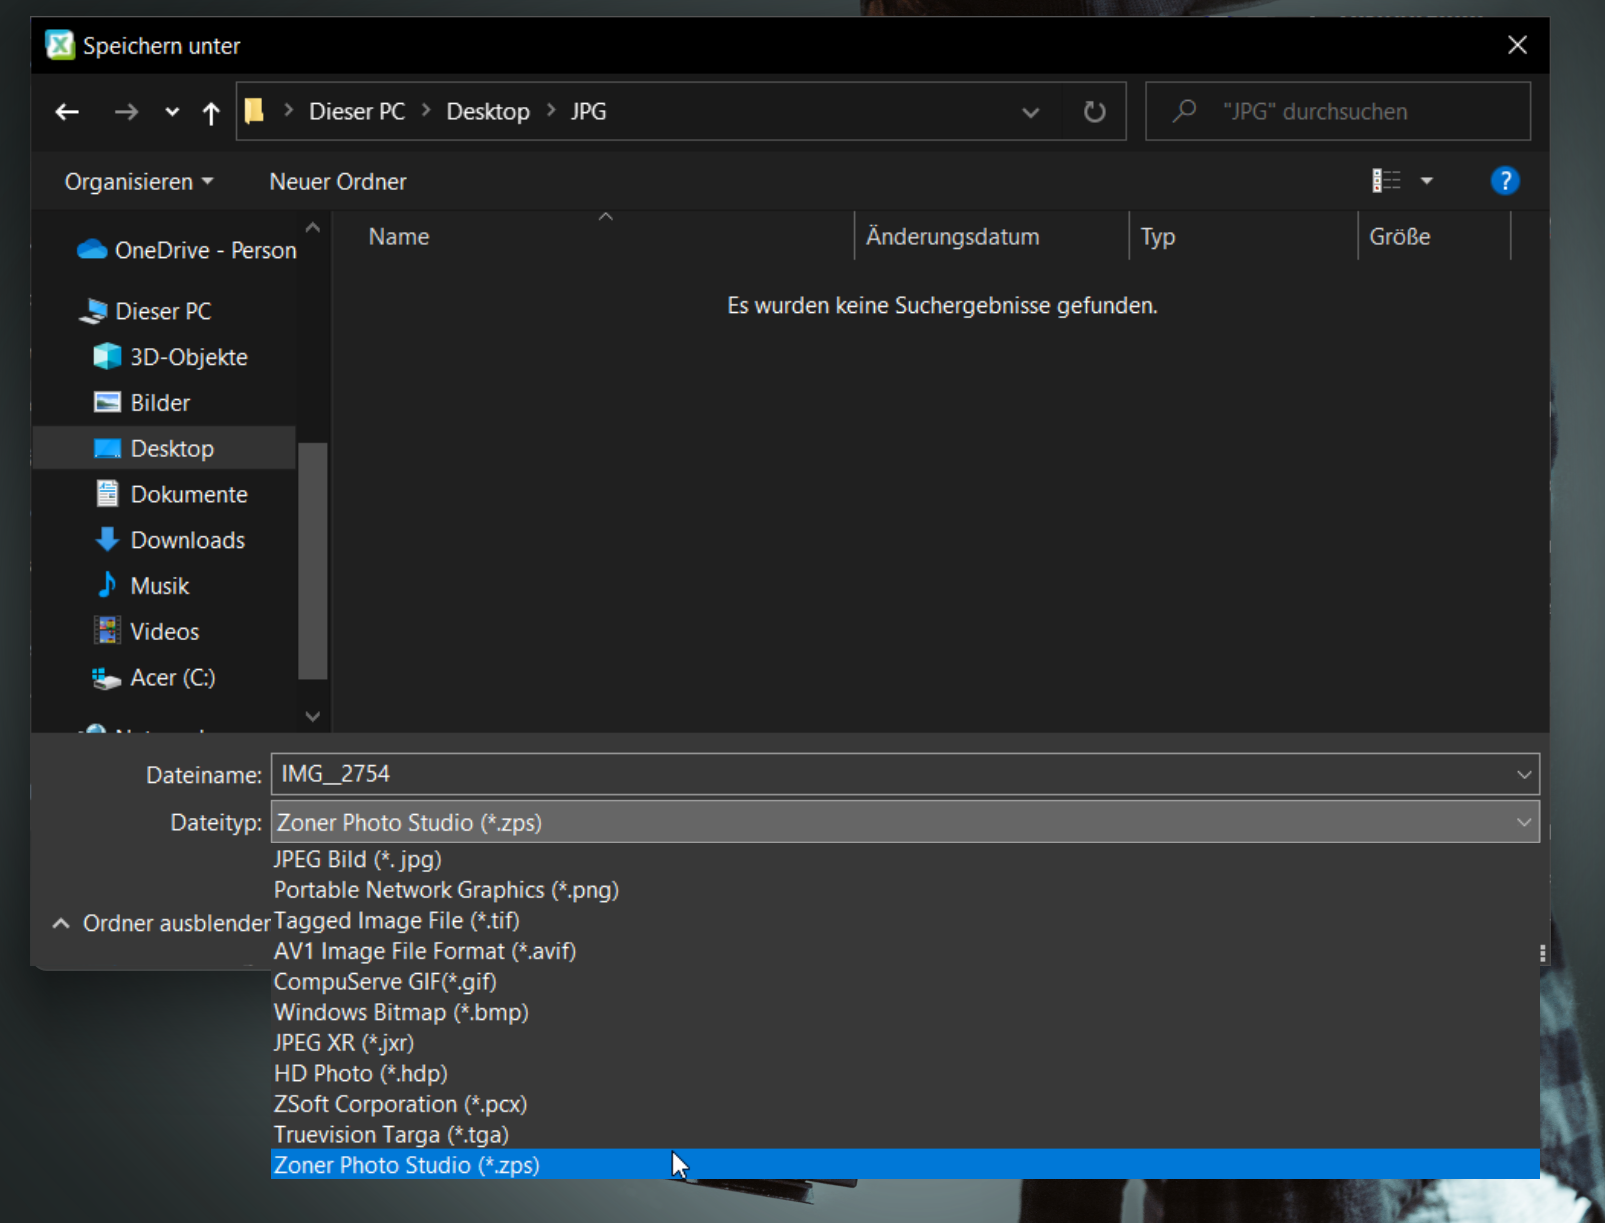This screenshot has height=1223, width=1605.
Task: Open 3D-Objekte folder in sidebar
Action: click(171, 357)
